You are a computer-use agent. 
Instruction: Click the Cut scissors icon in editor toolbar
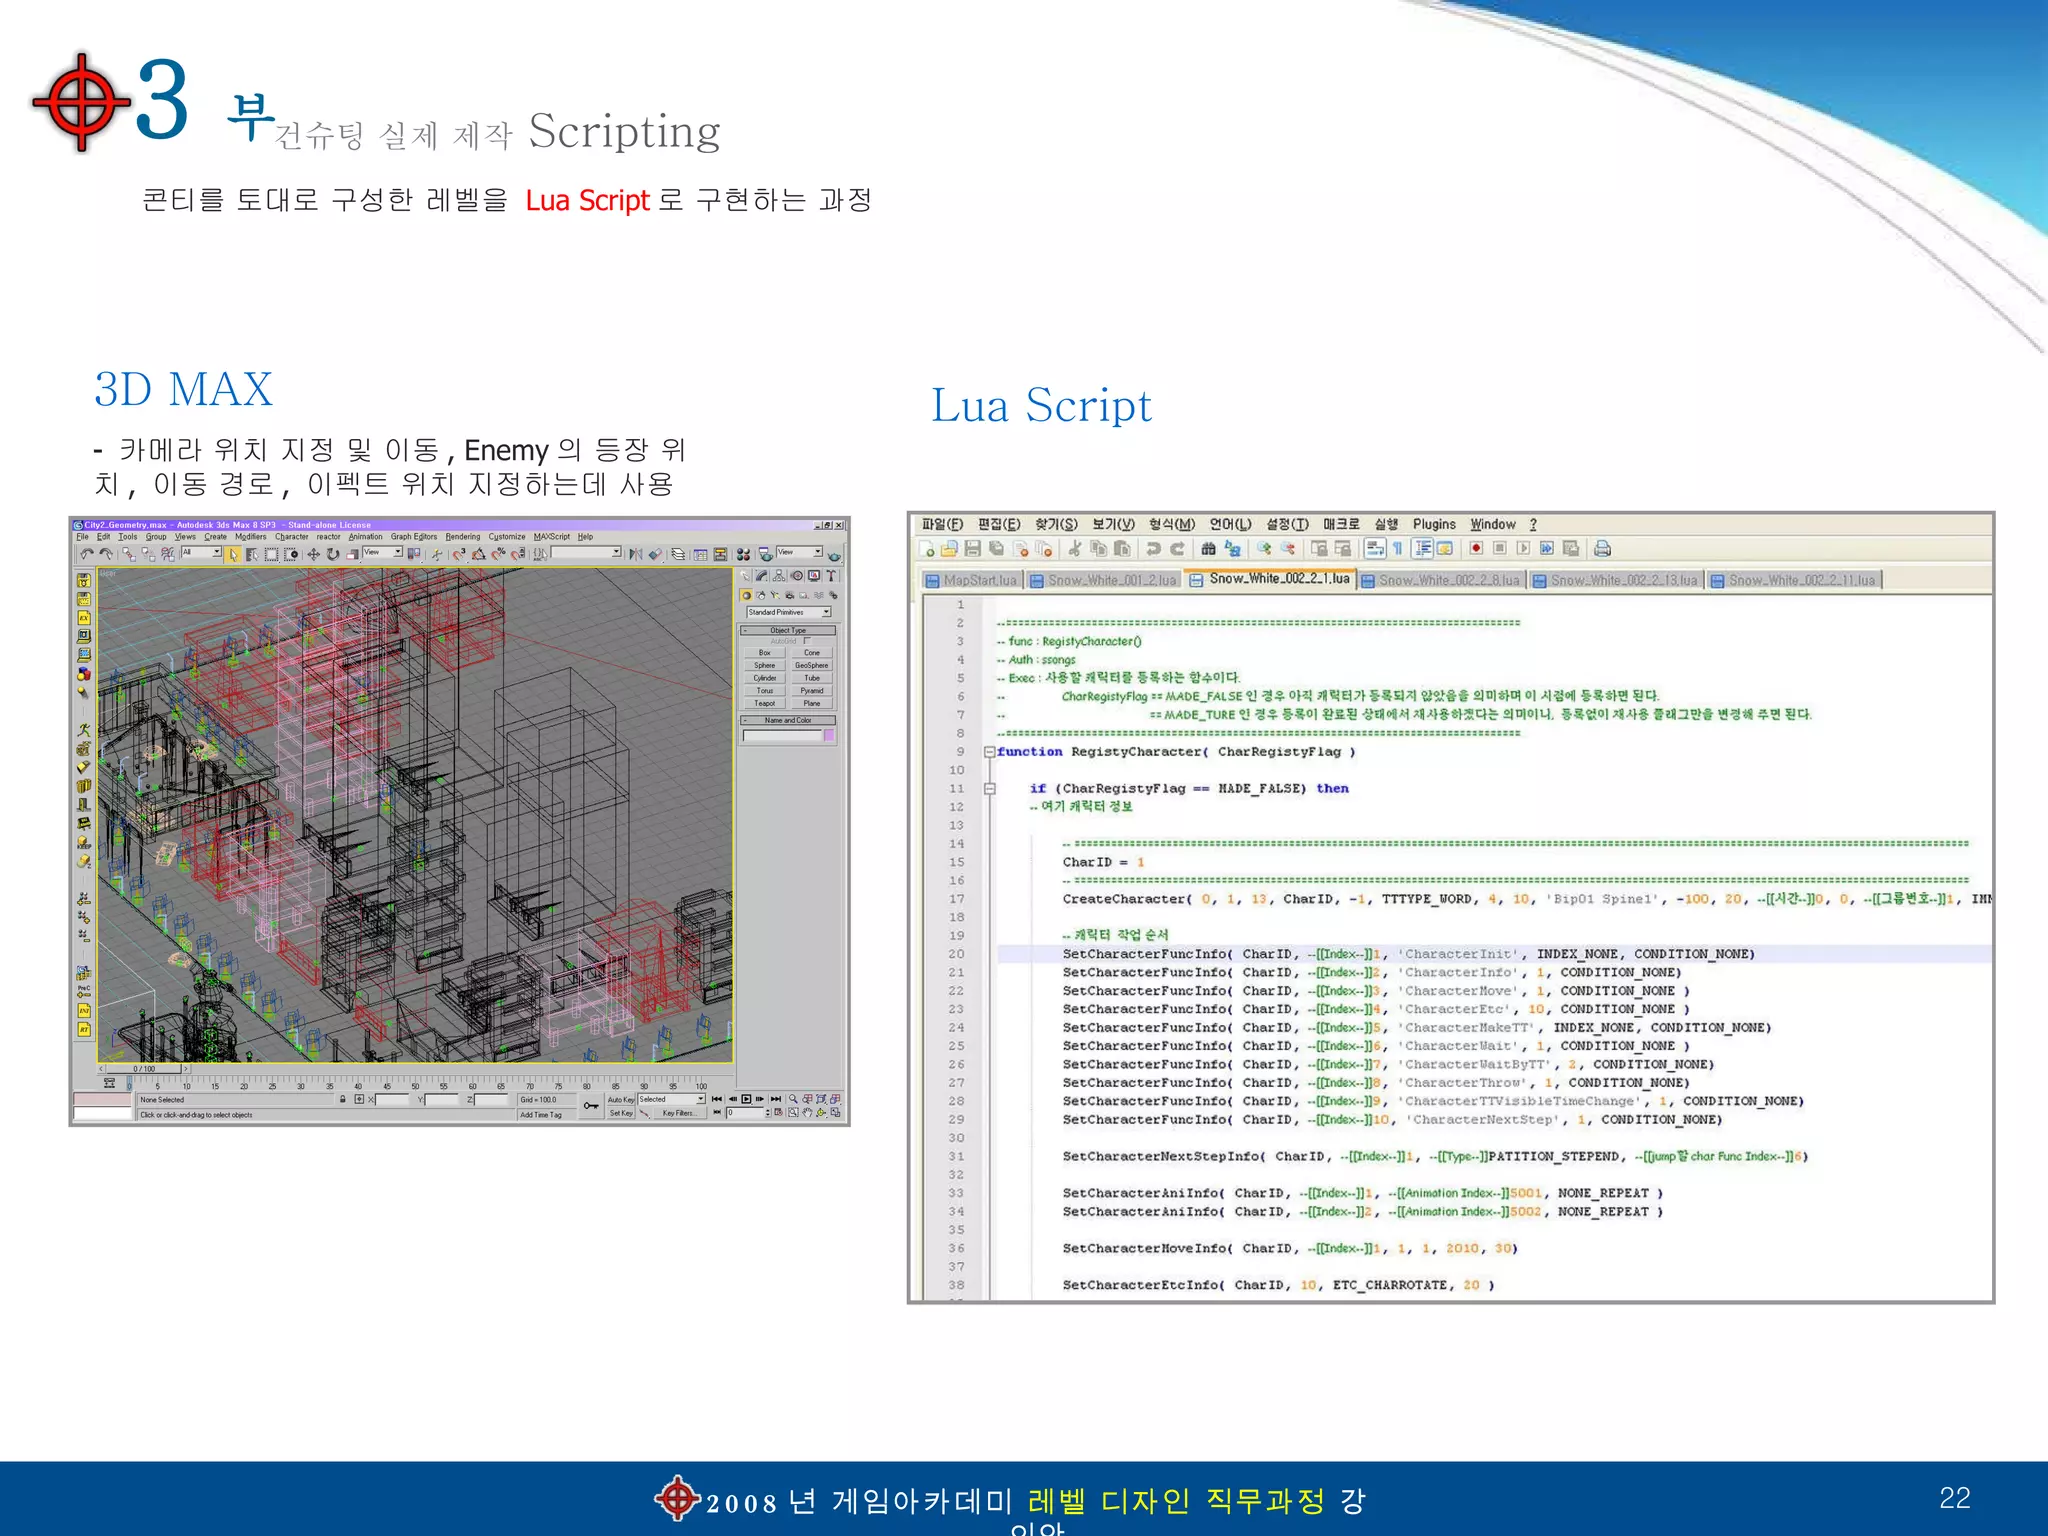[1074, 548]
